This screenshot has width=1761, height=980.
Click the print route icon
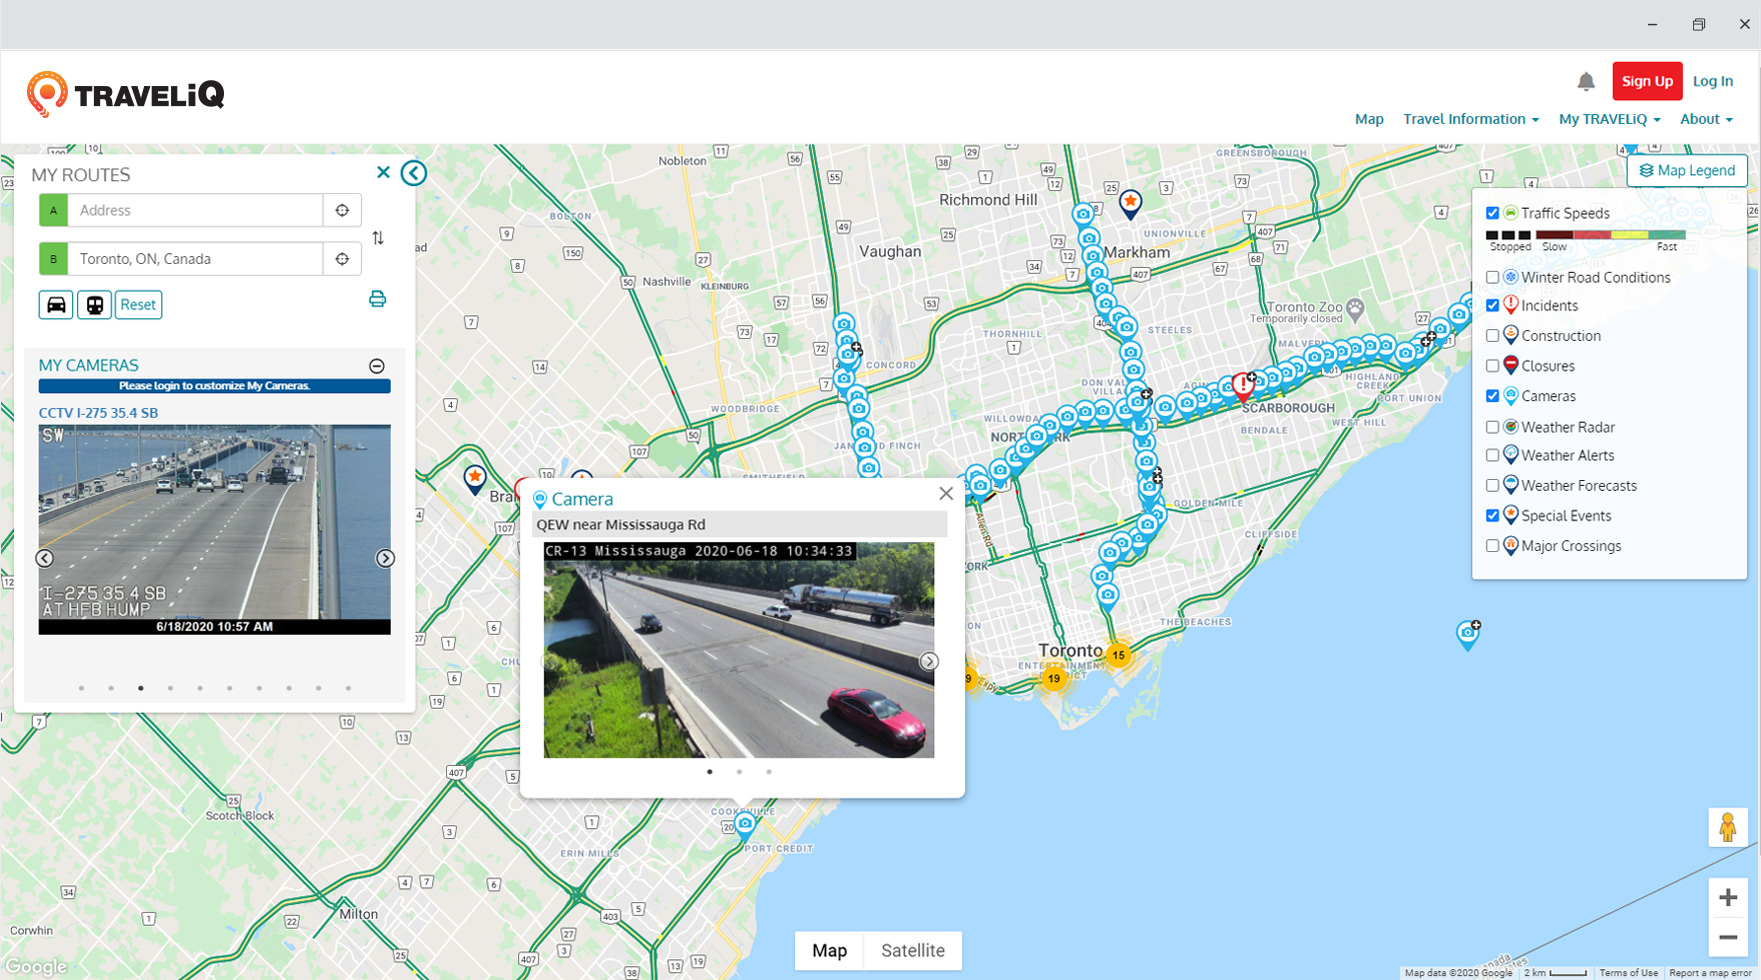[x=377, y=298]
